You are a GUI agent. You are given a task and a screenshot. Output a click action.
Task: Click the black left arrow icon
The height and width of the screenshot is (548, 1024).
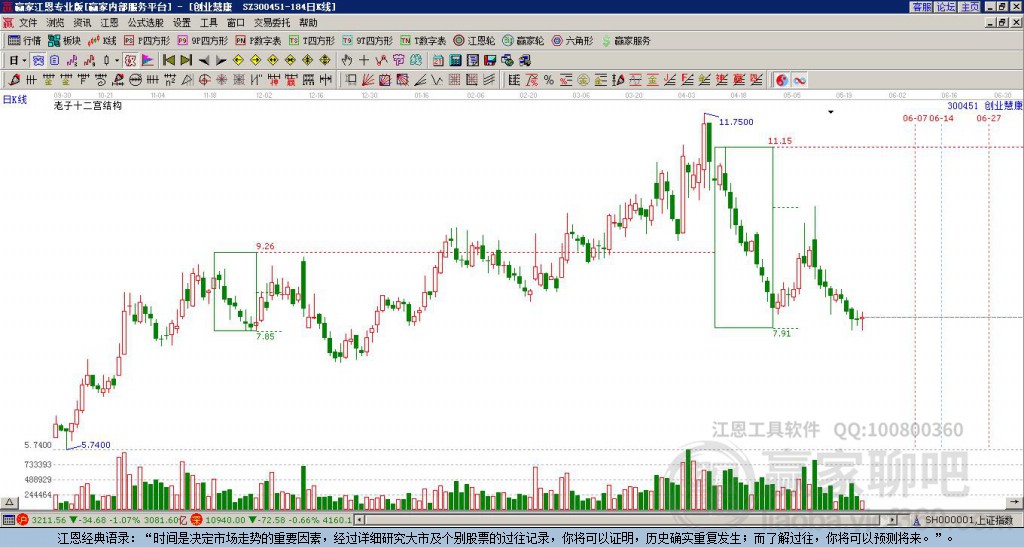(204, 61)
